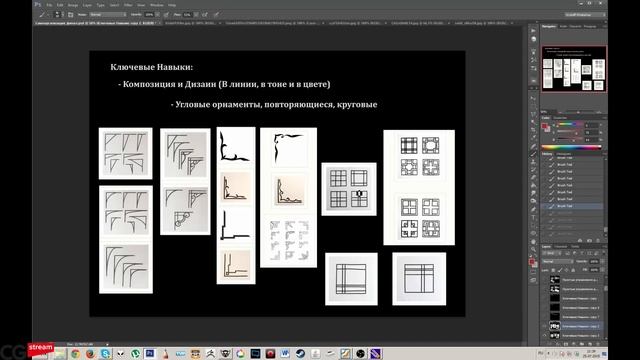
Task: Hide the bottom-most listed layer
Action: [544, 336]
